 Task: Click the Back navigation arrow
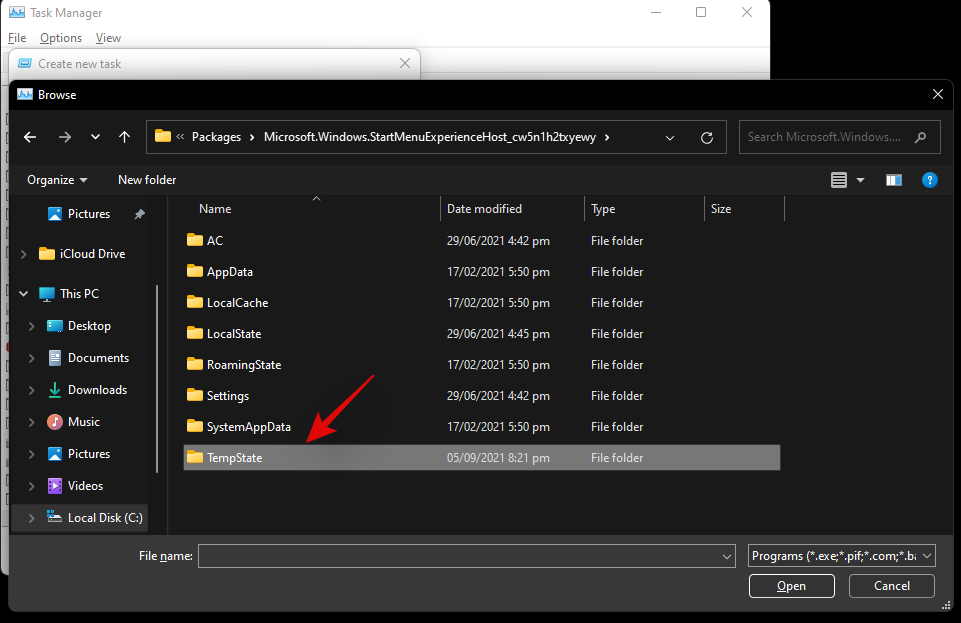[30, 137]
